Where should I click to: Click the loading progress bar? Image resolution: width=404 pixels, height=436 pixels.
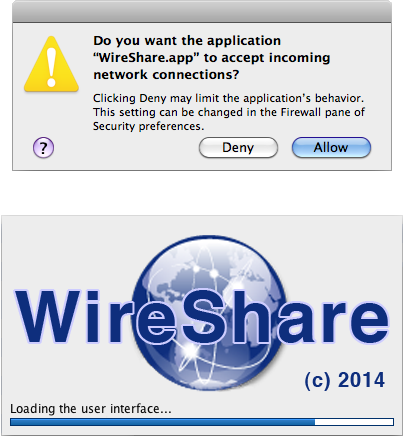coord(202,422)
